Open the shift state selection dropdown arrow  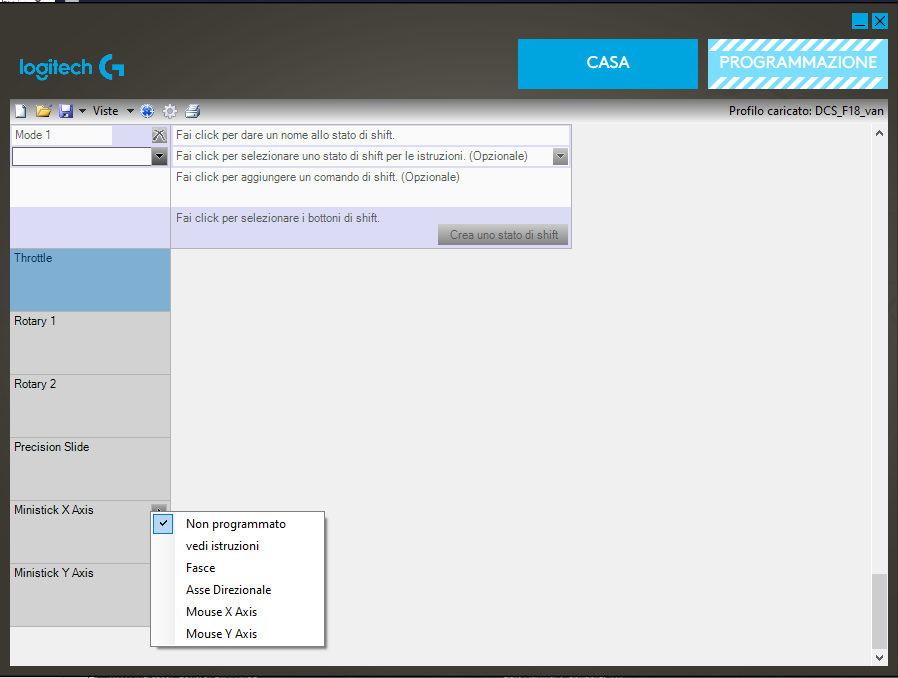click(x=560, y=156)
